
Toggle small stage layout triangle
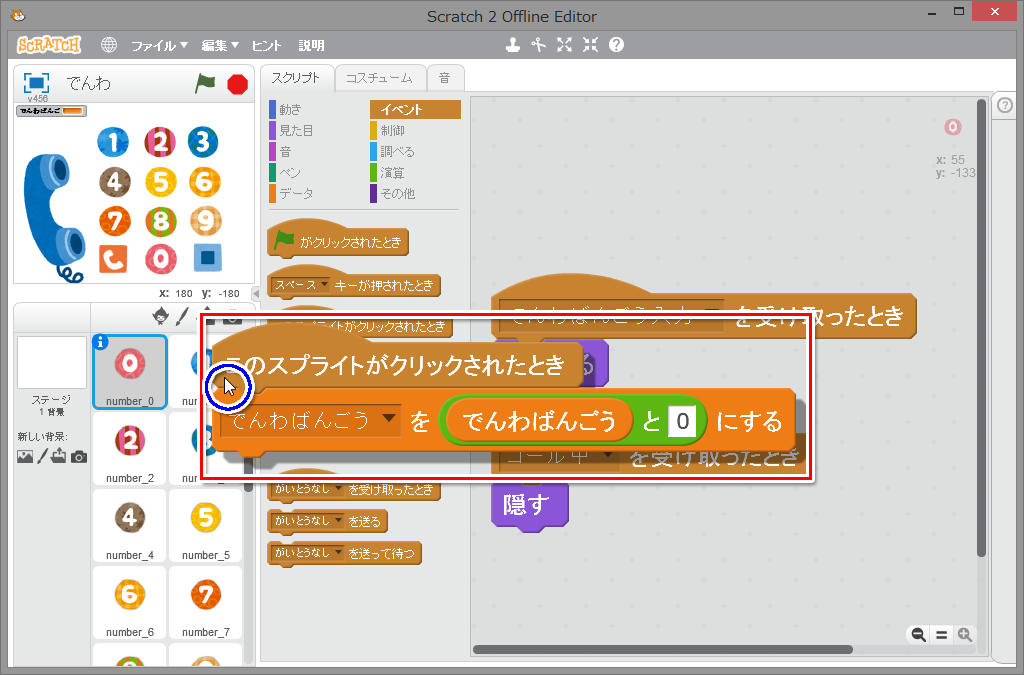(x=256, y=294)
